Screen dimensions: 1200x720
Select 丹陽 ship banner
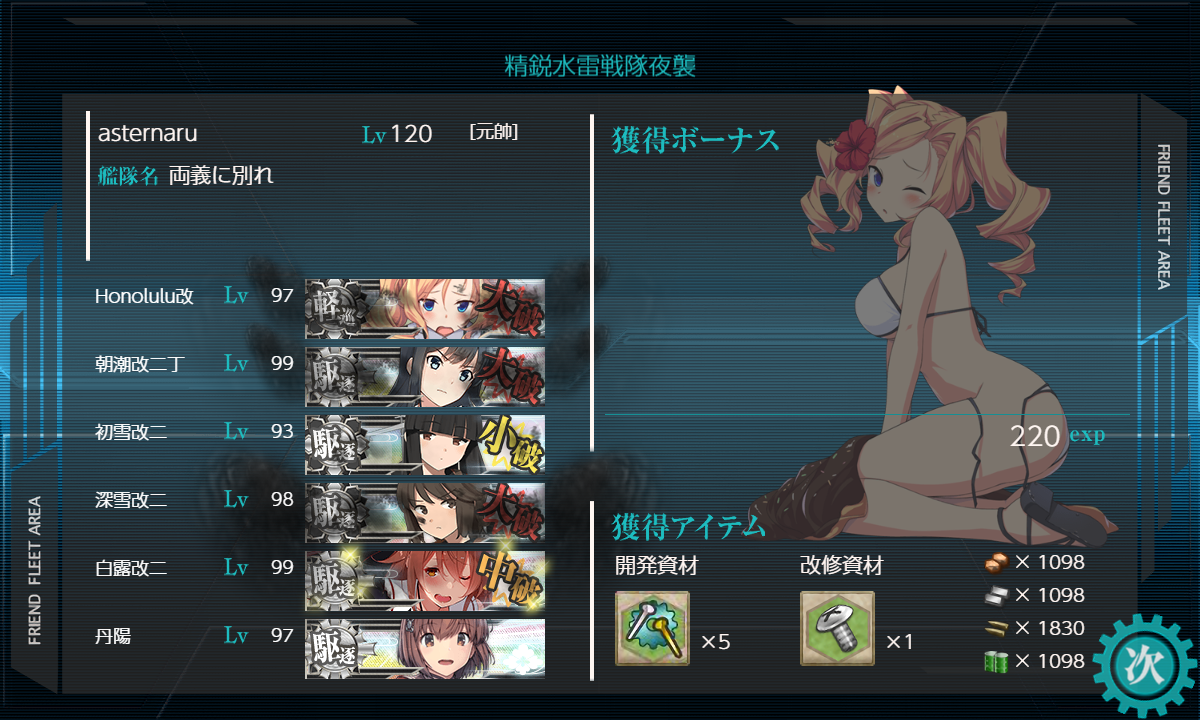(x=425, y=648)
